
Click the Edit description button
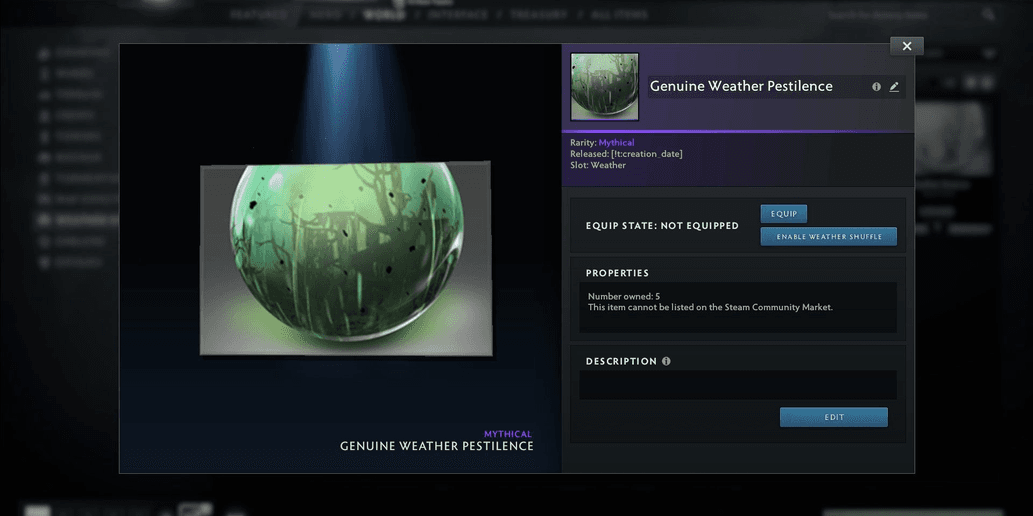pyautogui.click(x=833, y=417)
